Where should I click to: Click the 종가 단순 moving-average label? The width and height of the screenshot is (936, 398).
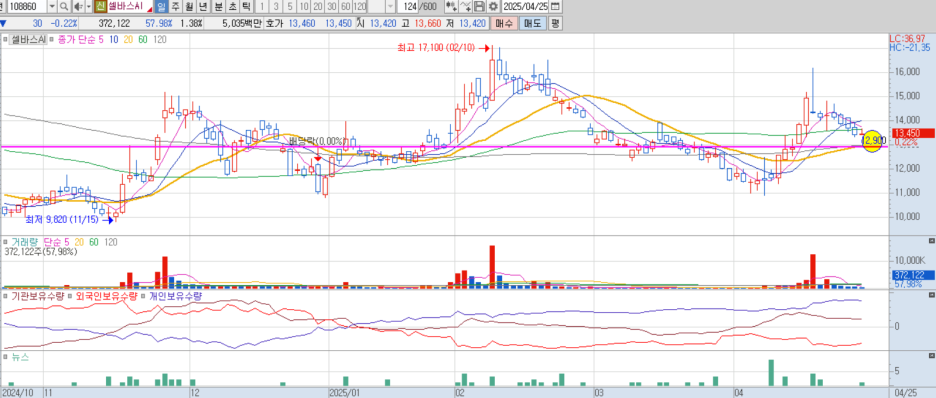click(76, 39)
